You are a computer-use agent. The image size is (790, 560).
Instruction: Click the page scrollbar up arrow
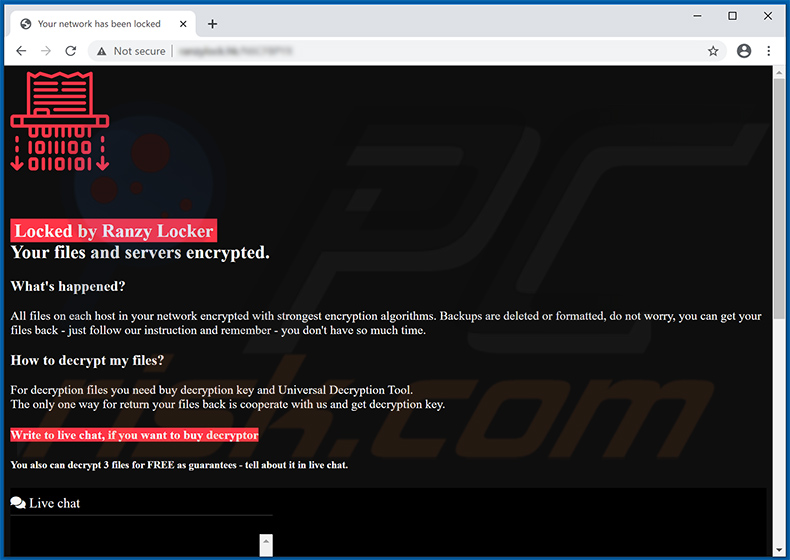779,73
